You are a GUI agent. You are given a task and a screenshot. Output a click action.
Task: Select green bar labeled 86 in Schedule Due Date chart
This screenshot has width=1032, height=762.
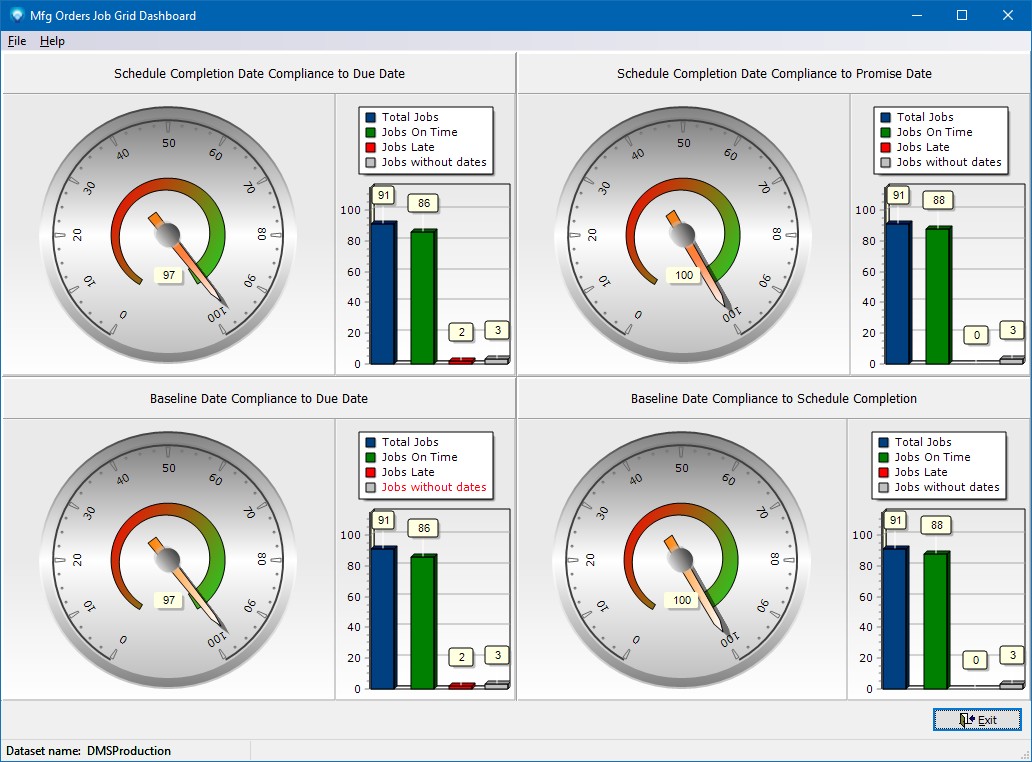point(423,296)
